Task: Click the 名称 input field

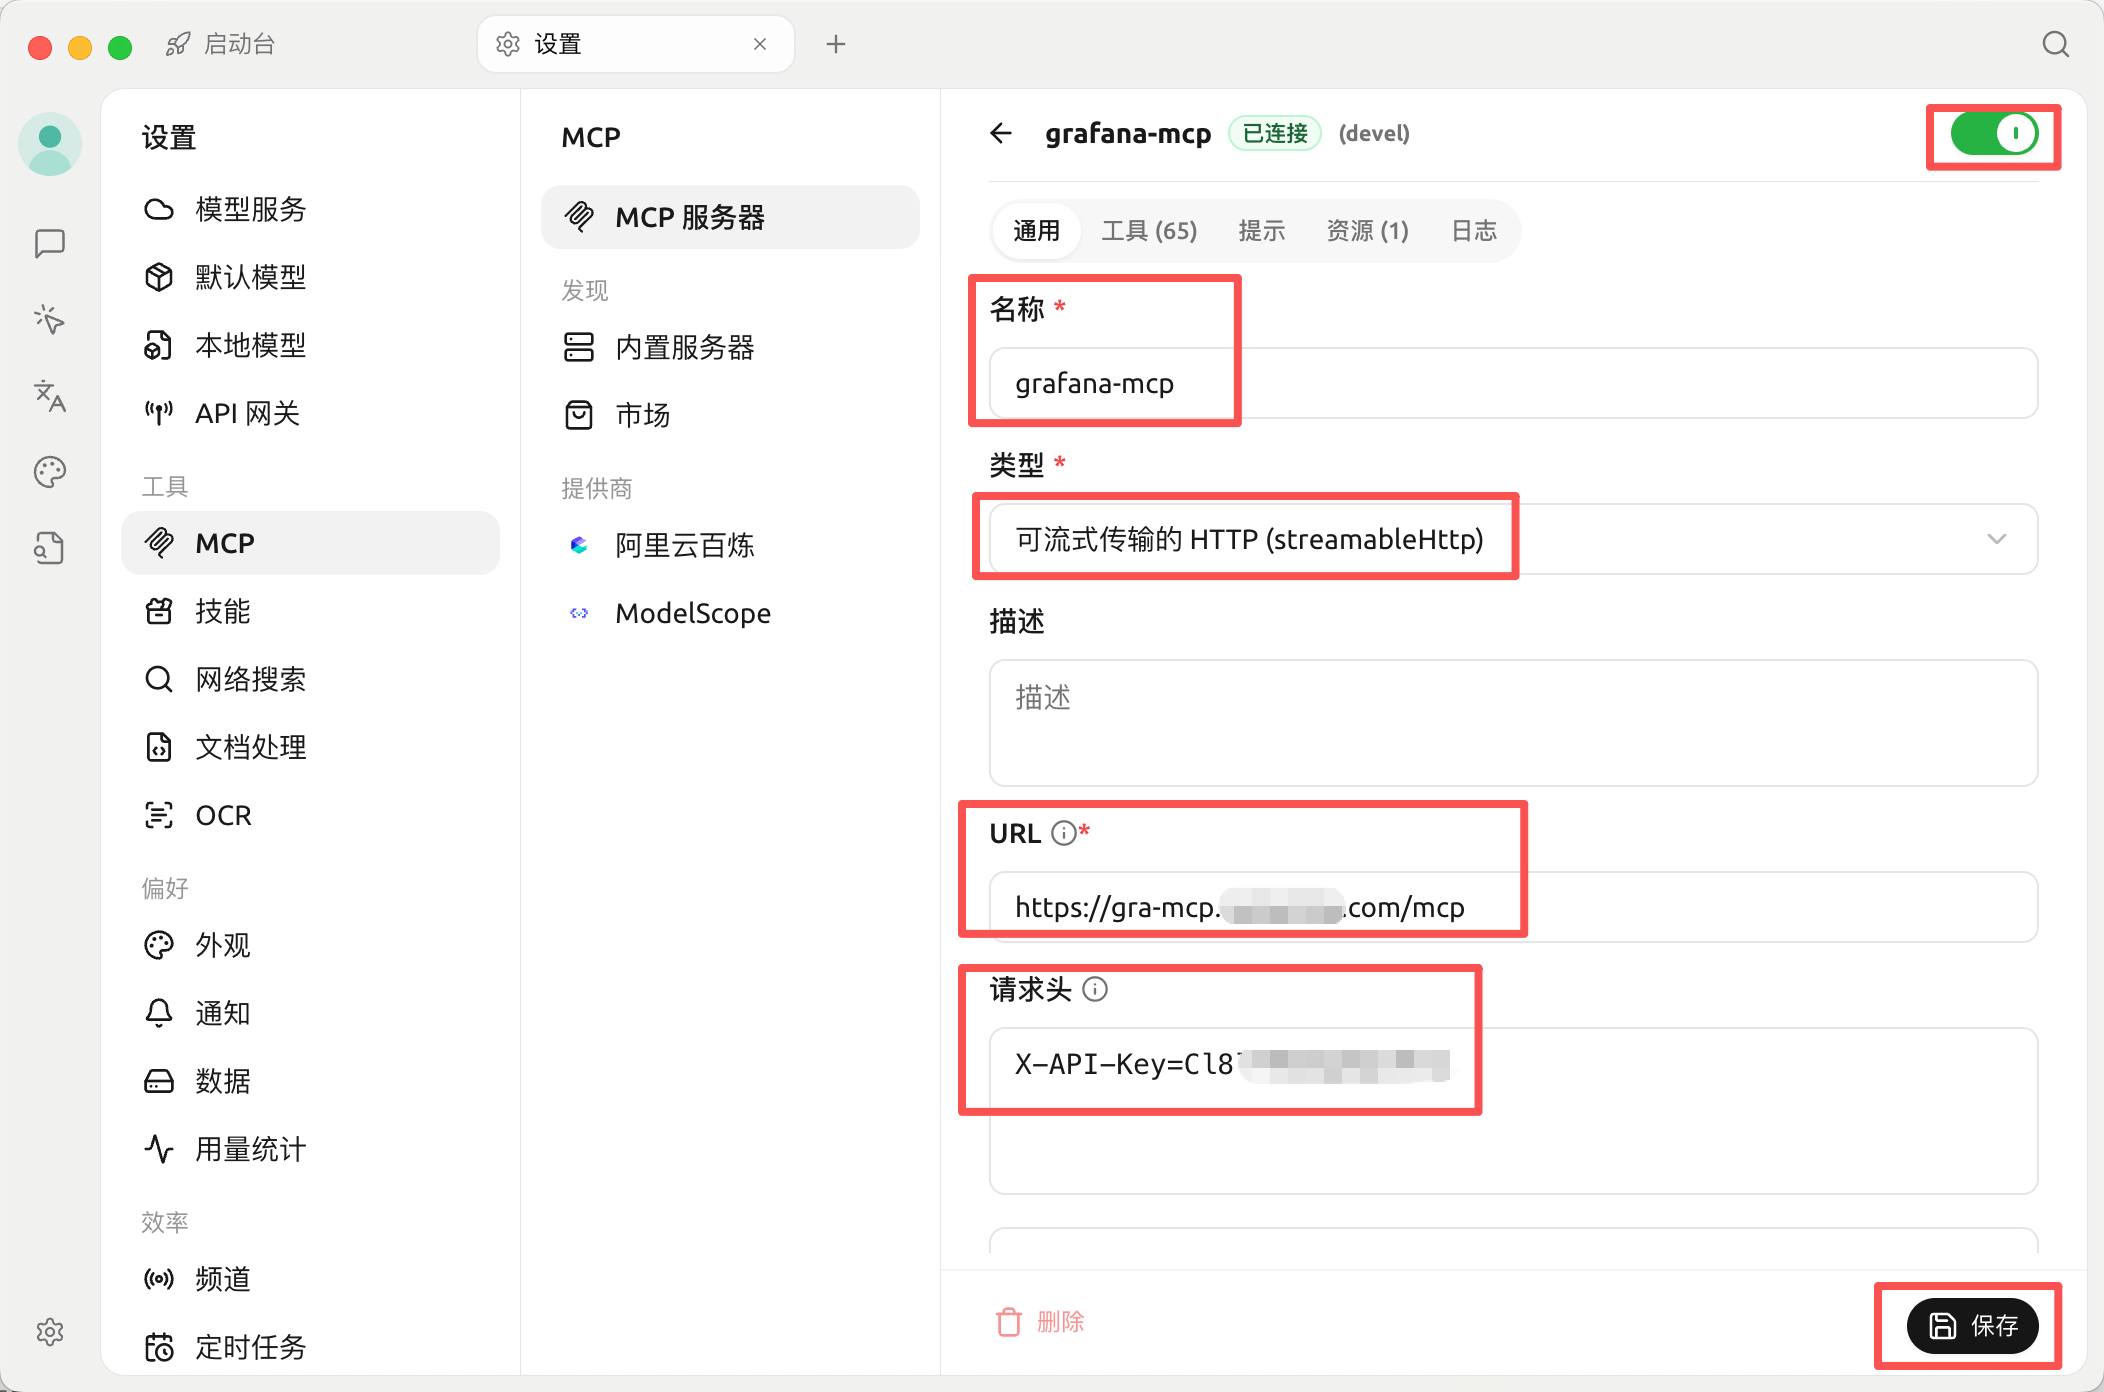Action: point(1513,383)
